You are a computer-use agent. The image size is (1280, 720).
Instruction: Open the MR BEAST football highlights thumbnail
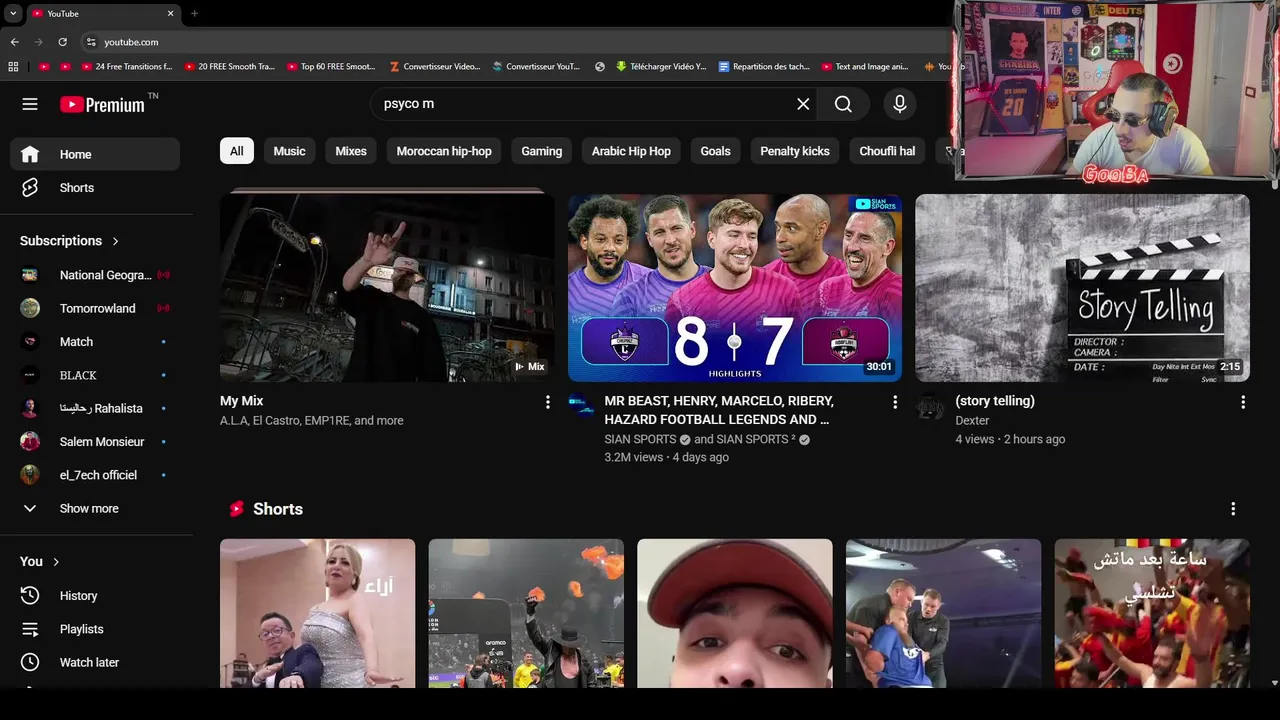(x=735, y=288)
